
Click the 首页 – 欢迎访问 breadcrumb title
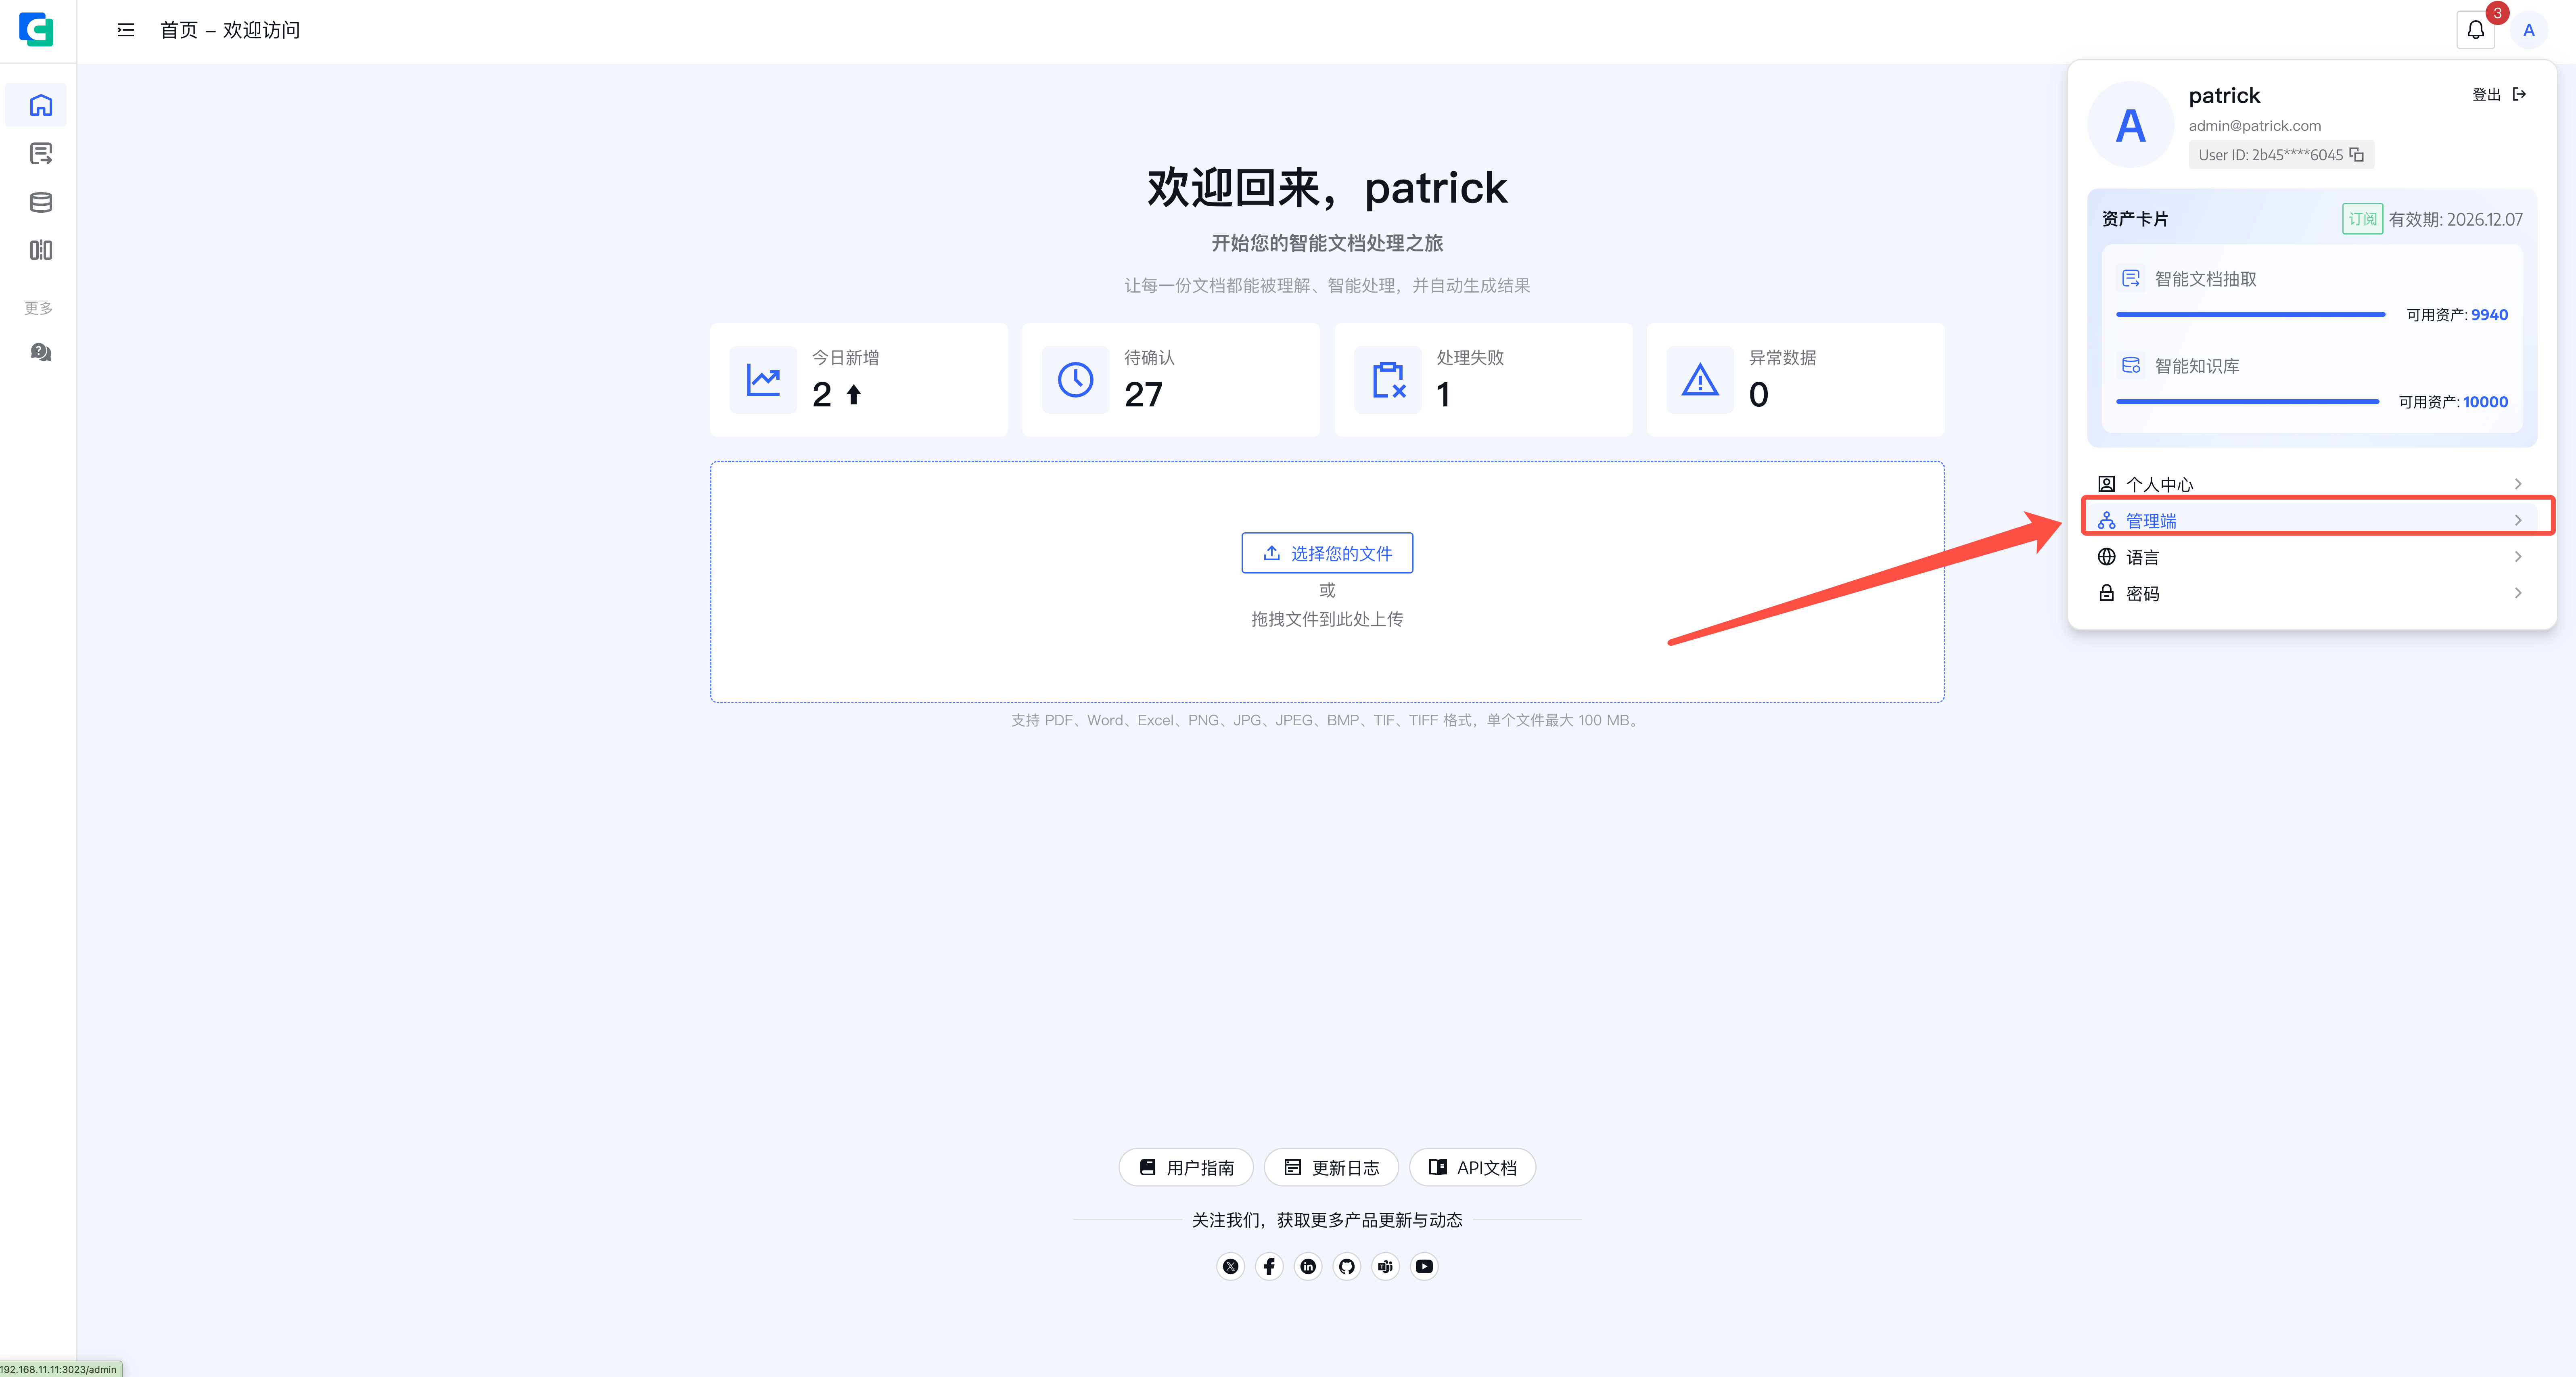point(230,30)
